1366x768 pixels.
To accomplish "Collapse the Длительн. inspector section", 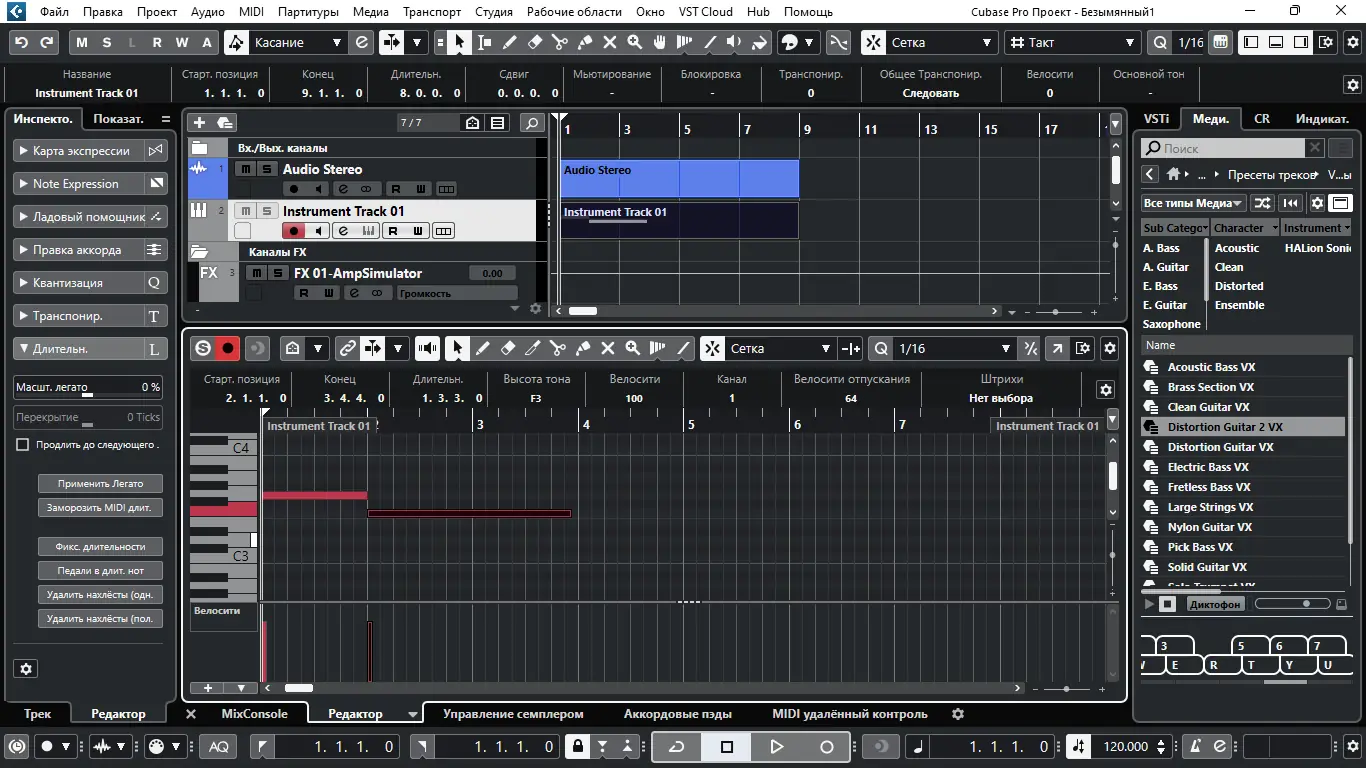I will (x=79, y=349).
